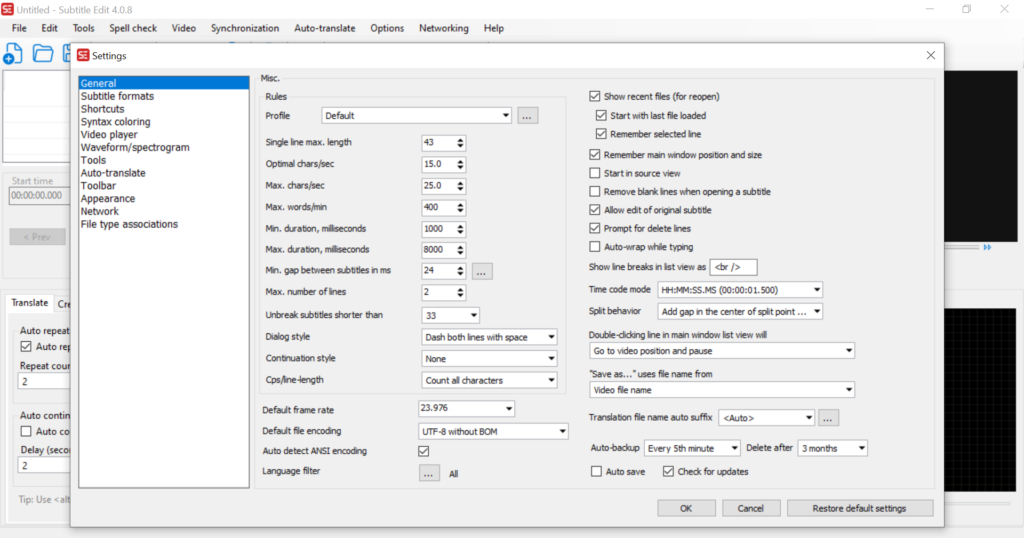Click the Restore default settings button
This screenshot has height=538, width=1024.
860,508
